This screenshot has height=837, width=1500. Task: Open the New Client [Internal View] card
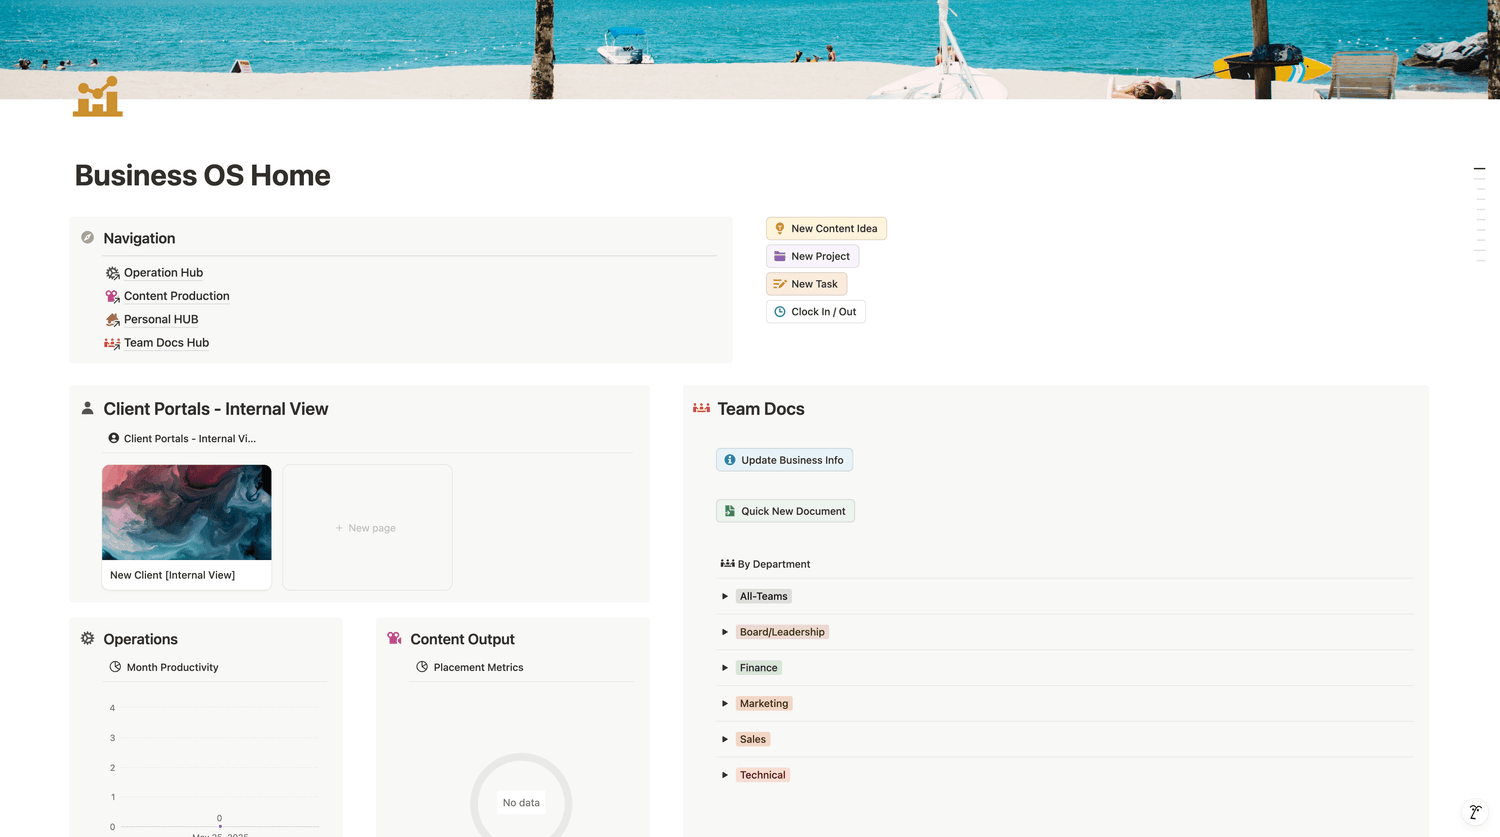pos(186,527)
